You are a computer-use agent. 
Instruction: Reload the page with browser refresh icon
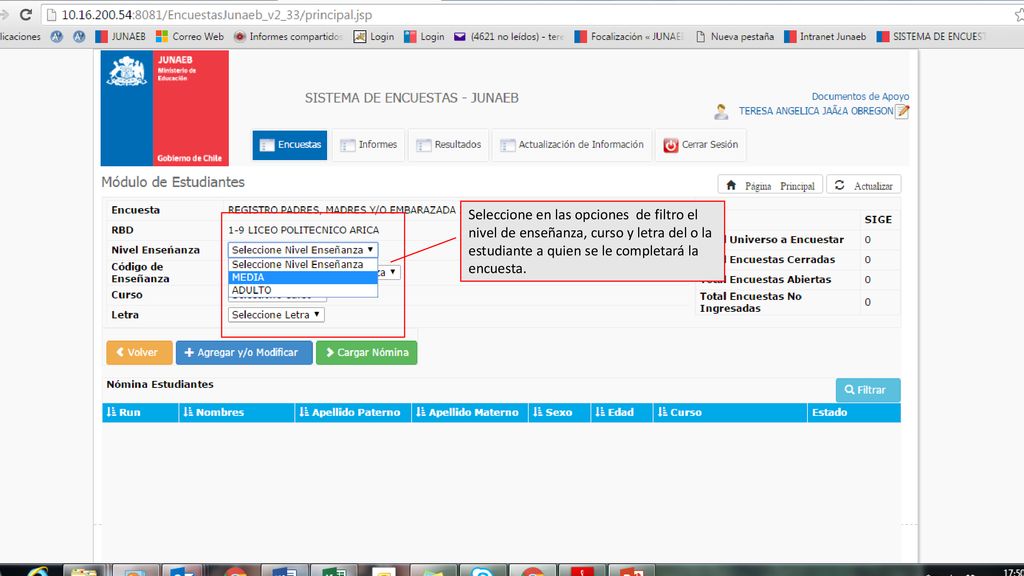(25, 14)
